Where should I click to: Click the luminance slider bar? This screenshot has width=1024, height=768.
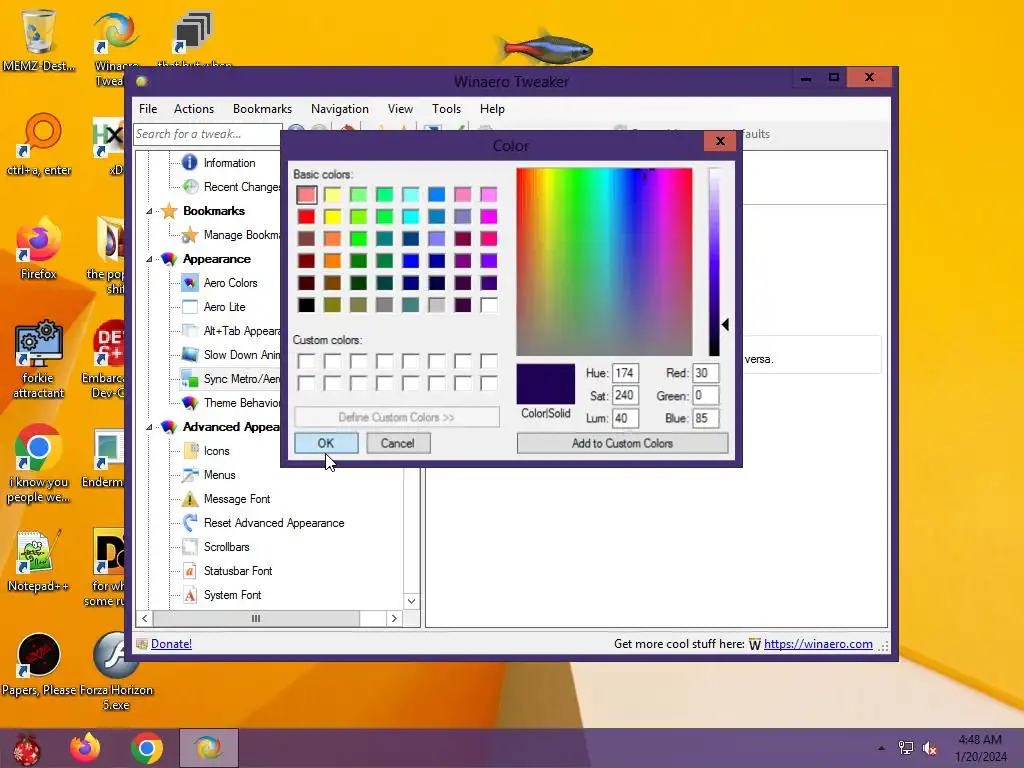[714, 262]
